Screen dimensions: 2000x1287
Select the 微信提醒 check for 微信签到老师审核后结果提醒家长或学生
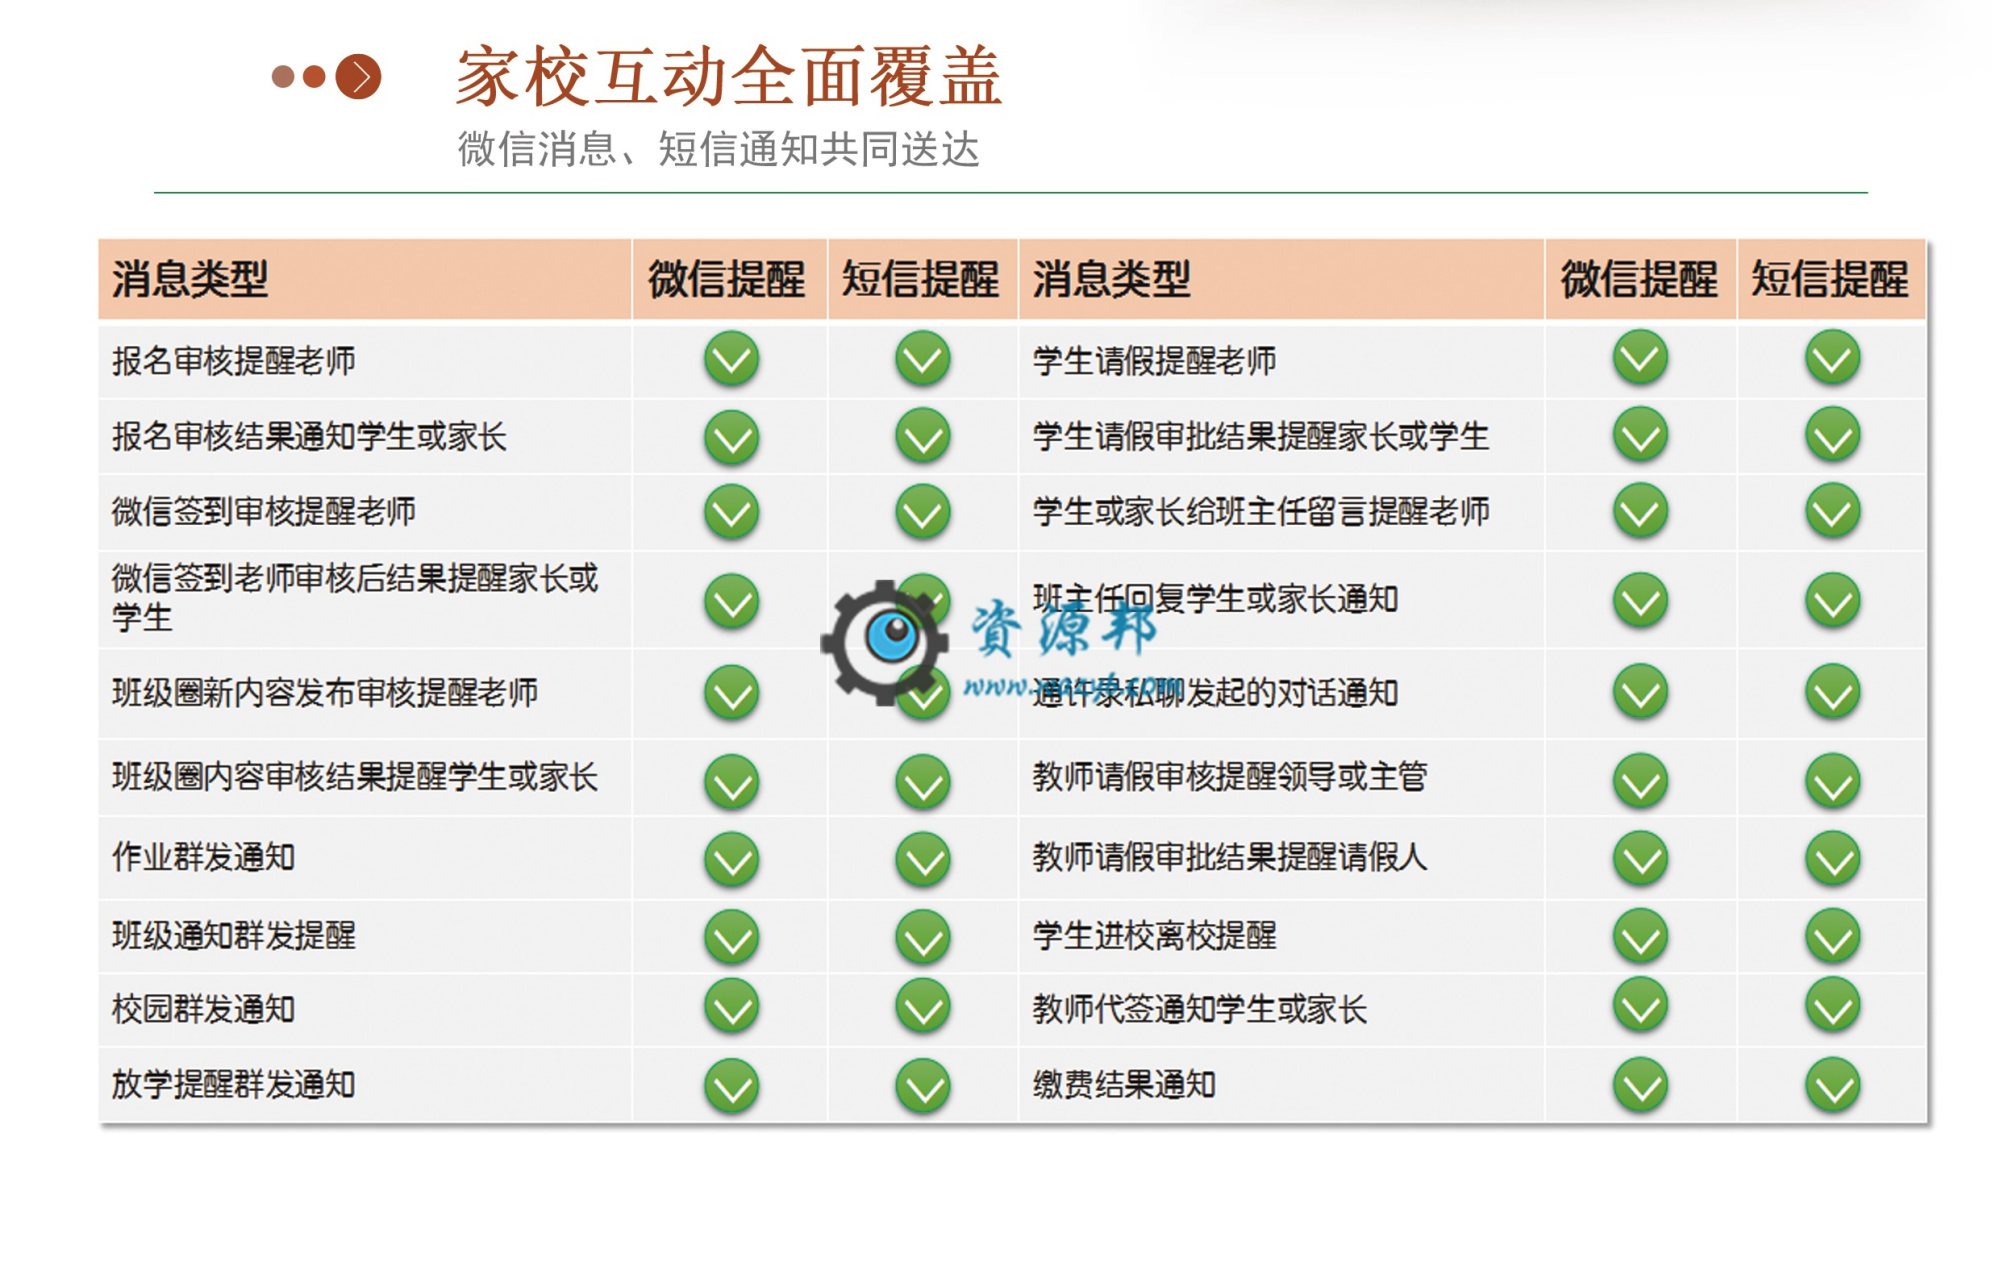(x=732, y=601)
